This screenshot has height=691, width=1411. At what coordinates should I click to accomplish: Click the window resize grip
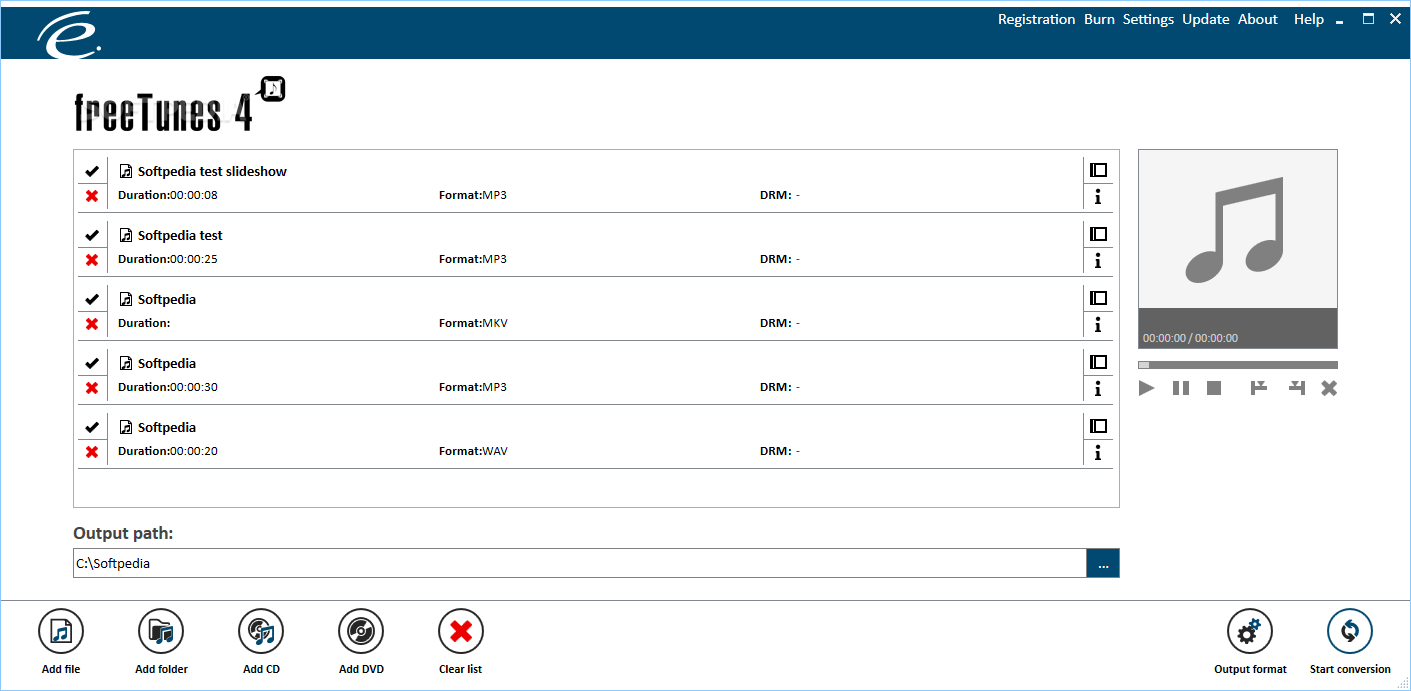[1402, 683]
